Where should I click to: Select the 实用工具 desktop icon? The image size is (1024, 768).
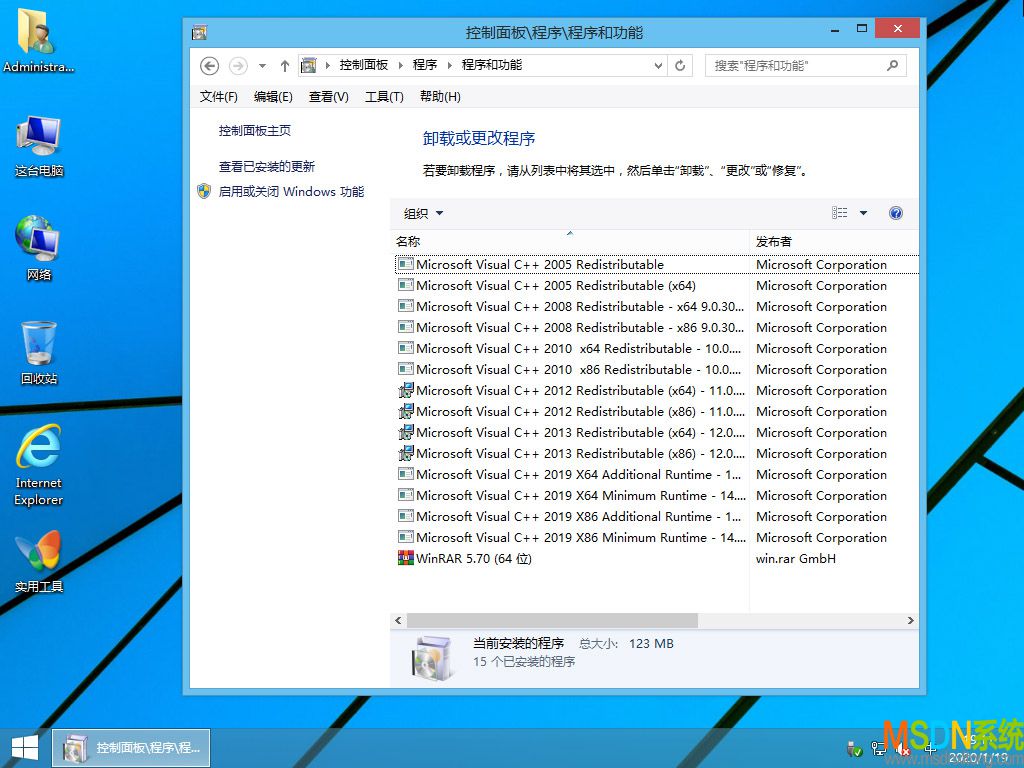pos(39,562)
